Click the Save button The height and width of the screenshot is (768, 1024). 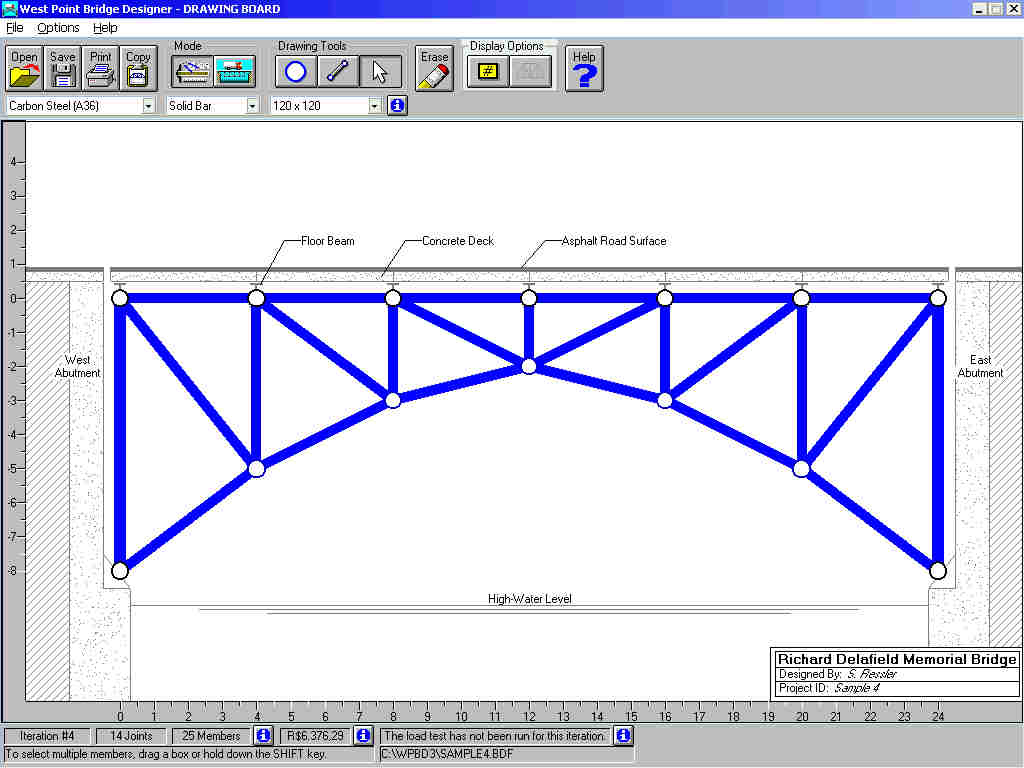(x=62, y=69)
